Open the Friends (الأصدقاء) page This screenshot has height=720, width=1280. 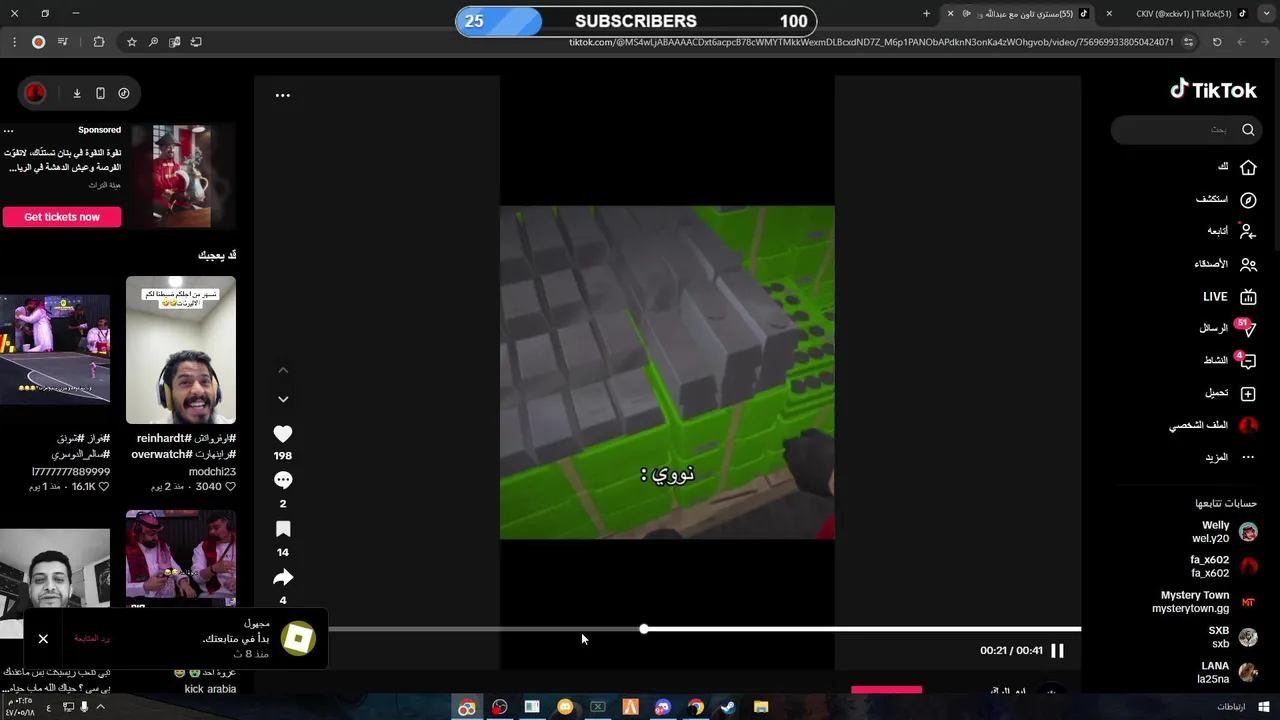coord(1225,265)
